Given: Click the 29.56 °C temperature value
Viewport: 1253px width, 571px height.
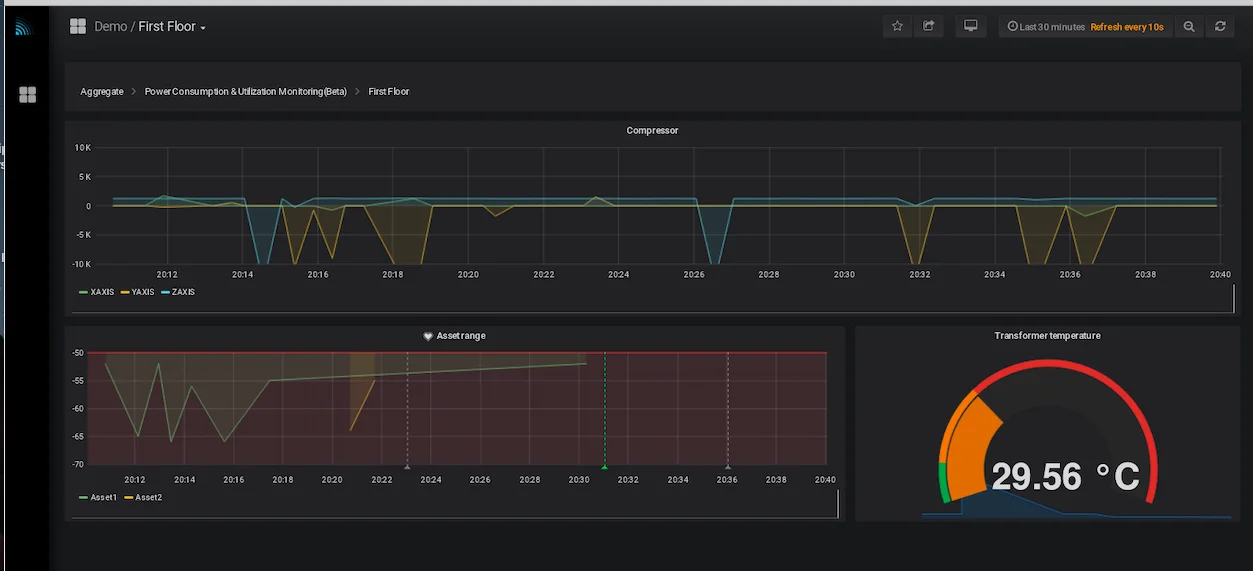Looking at the screenshot, I should 1065,477.
